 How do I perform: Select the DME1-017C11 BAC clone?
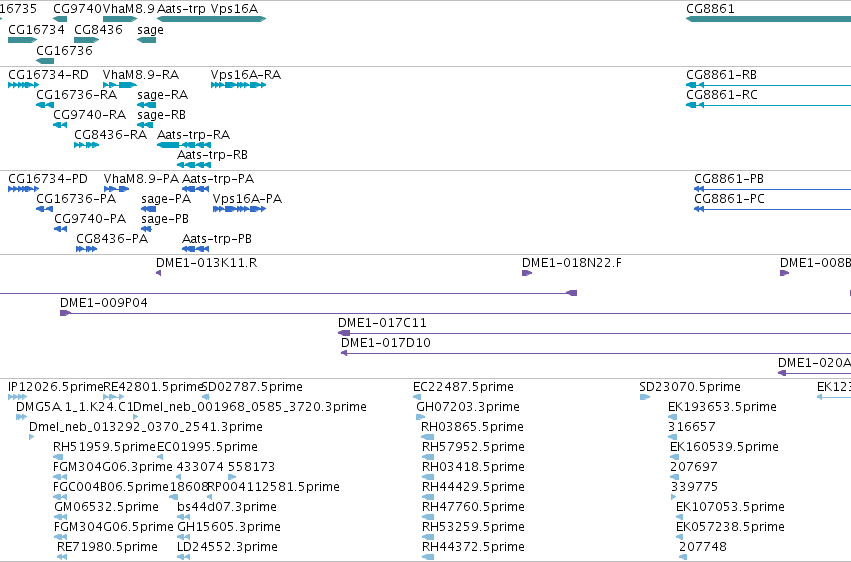point(594,333)
